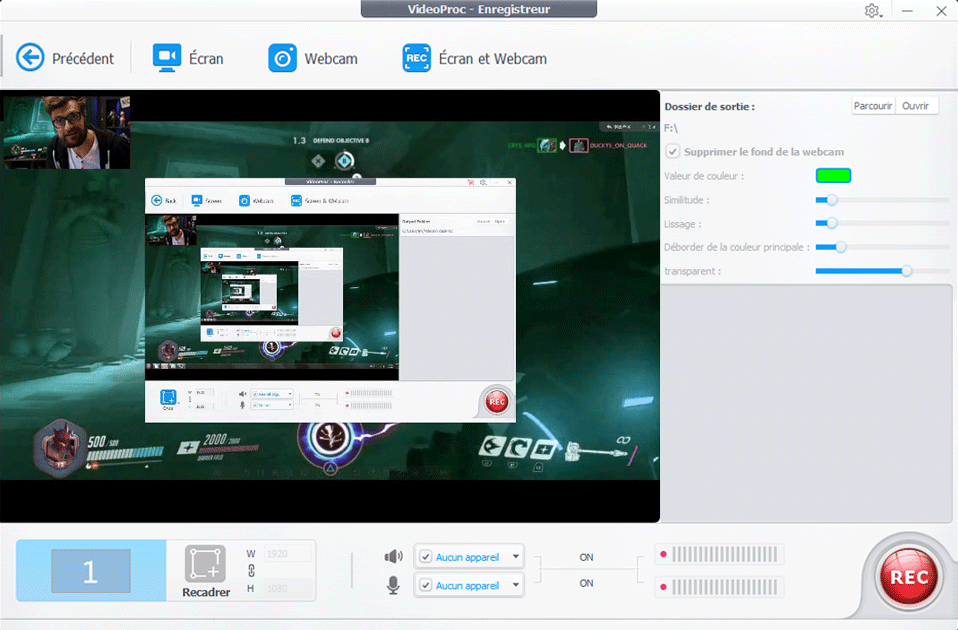Choose Écran et Webcam mode

(x=475, y=58)
